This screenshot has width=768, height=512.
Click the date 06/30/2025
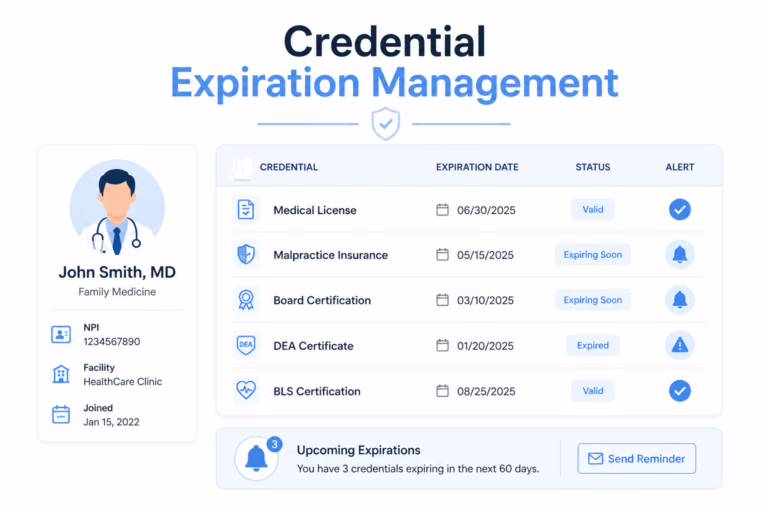(486, 210)
